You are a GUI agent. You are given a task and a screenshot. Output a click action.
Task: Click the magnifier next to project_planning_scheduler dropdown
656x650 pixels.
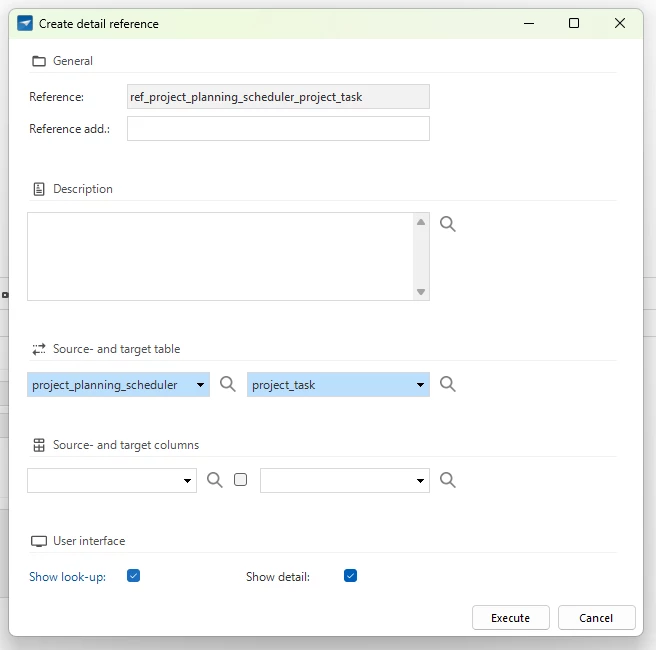pos(228,384)
